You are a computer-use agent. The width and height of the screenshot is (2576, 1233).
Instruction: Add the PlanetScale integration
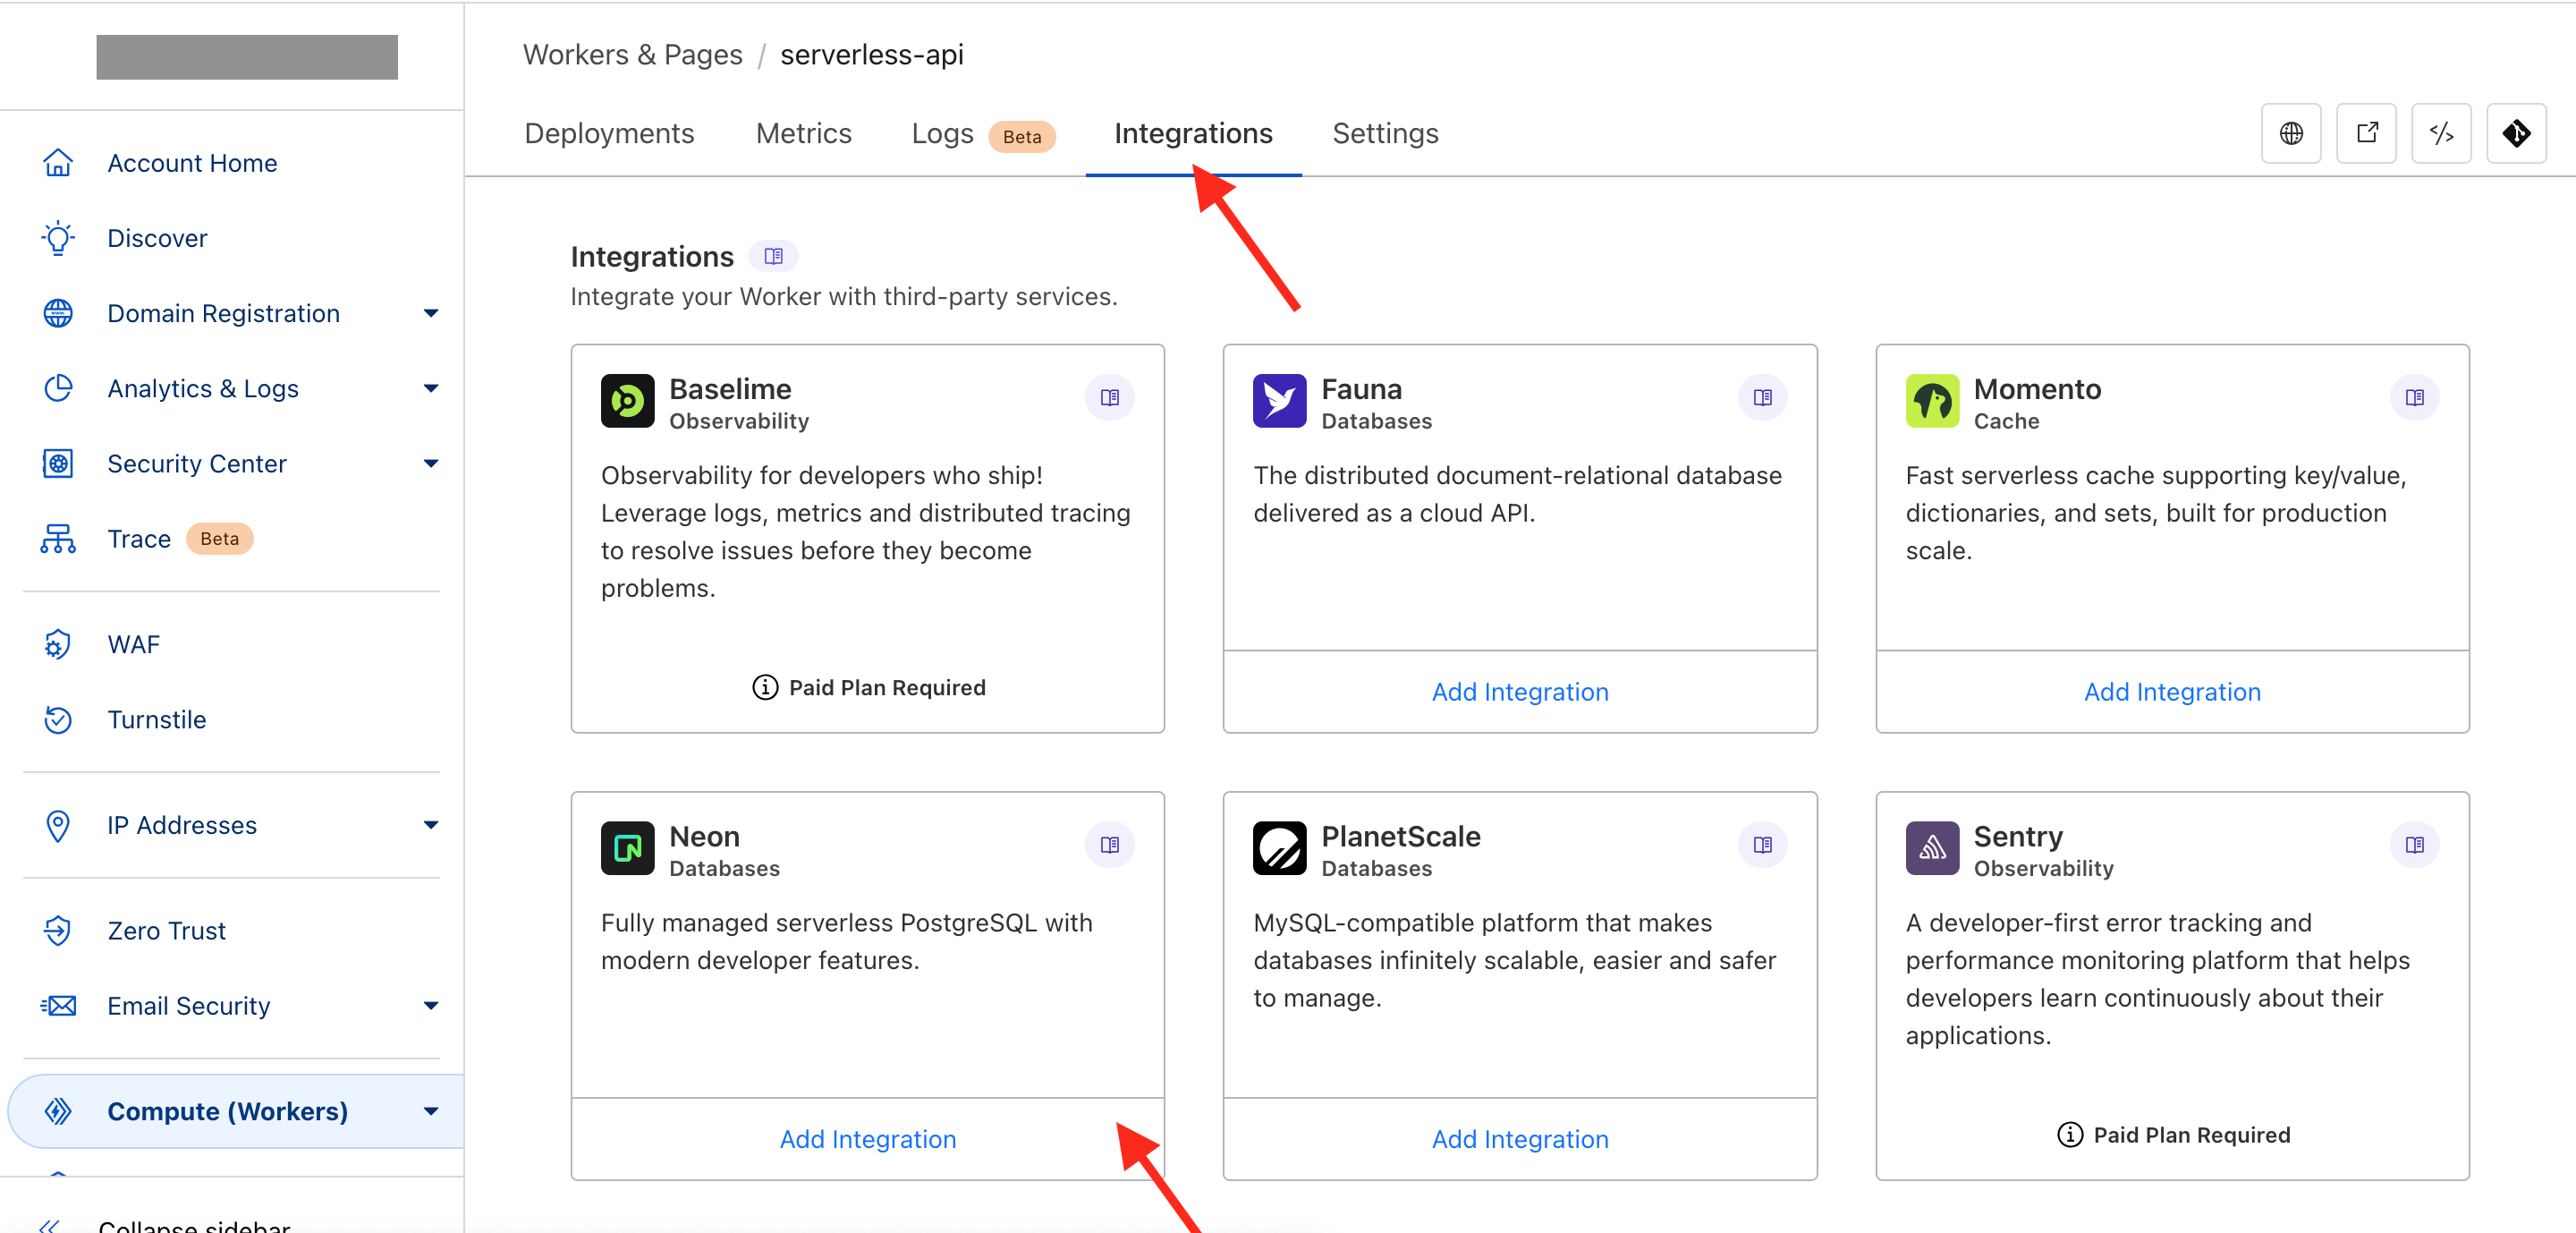[1519, 1138]
